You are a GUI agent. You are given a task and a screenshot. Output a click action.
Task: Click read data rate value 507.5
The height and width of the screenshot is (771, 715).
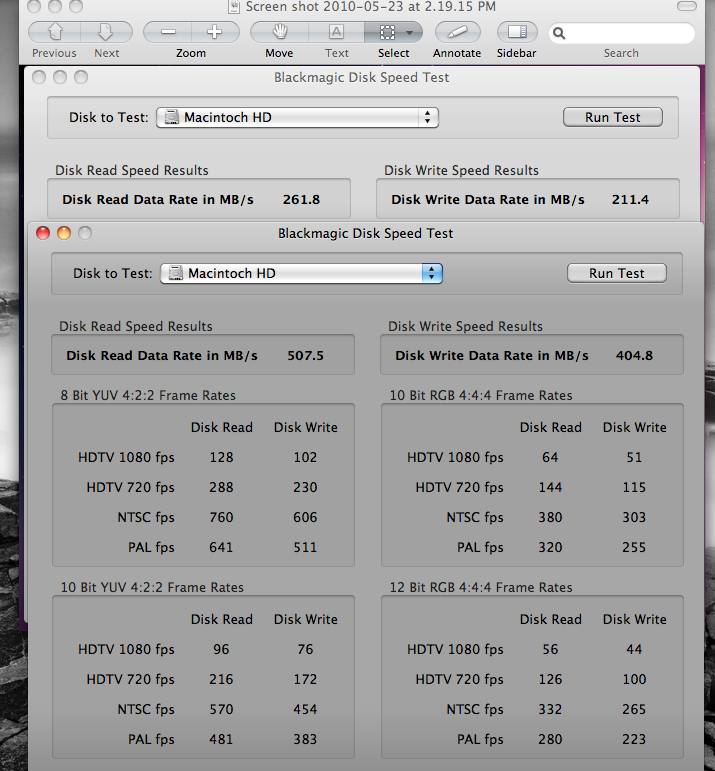click(x=305, y=356)
